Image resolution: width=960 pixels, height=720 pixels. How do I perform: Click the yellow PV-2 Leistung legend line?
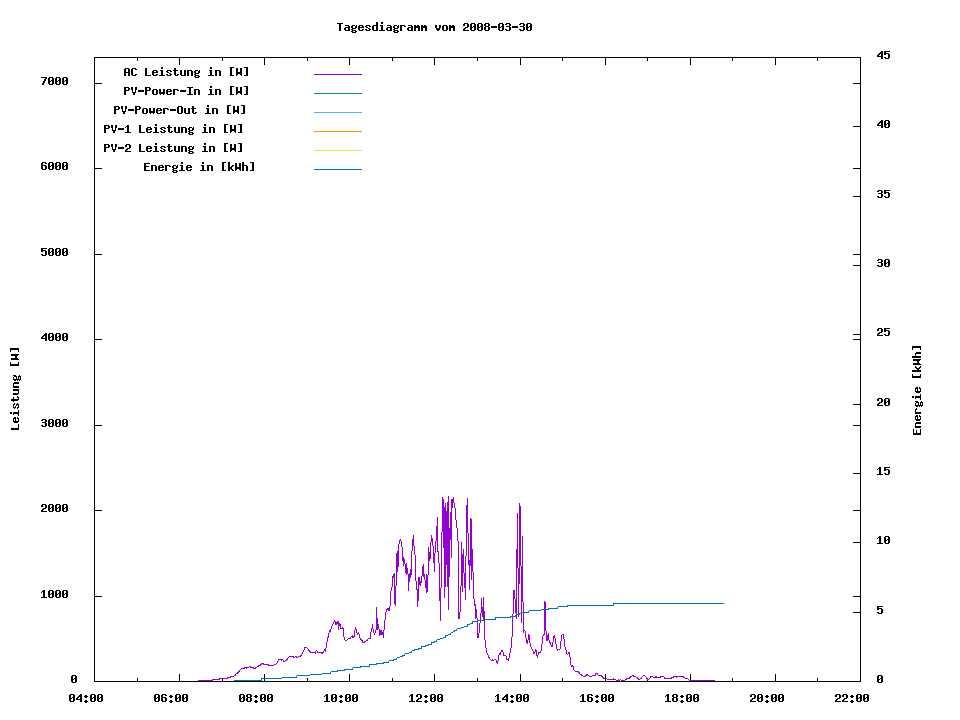(x=337, y=150)
